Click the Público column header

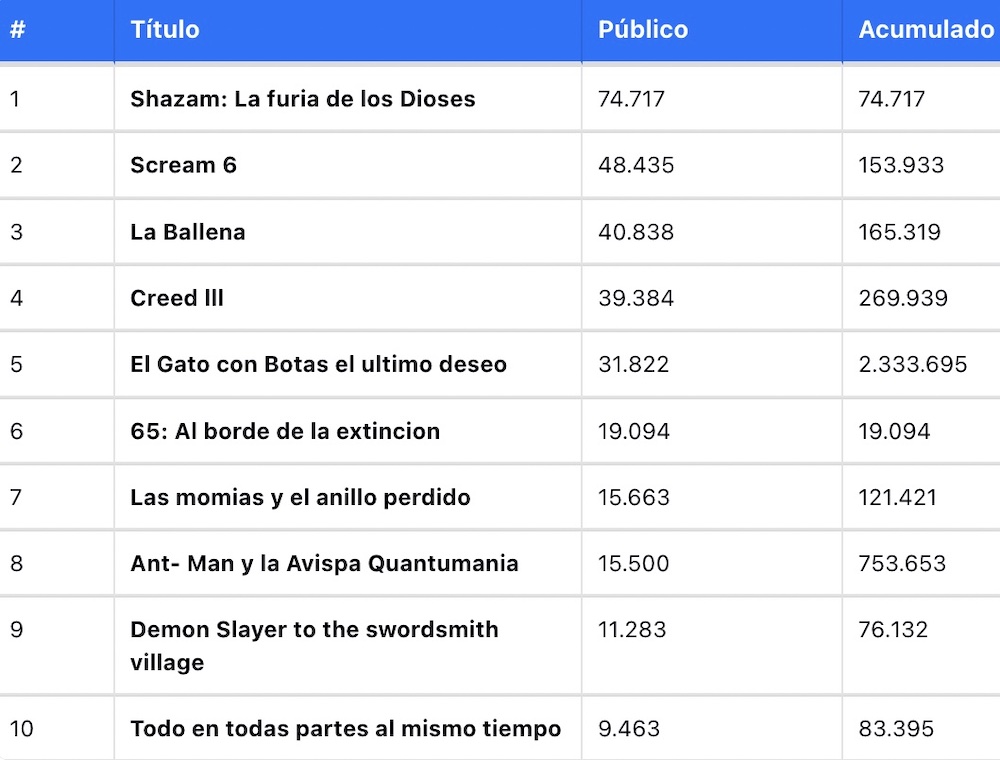[643, 30]
